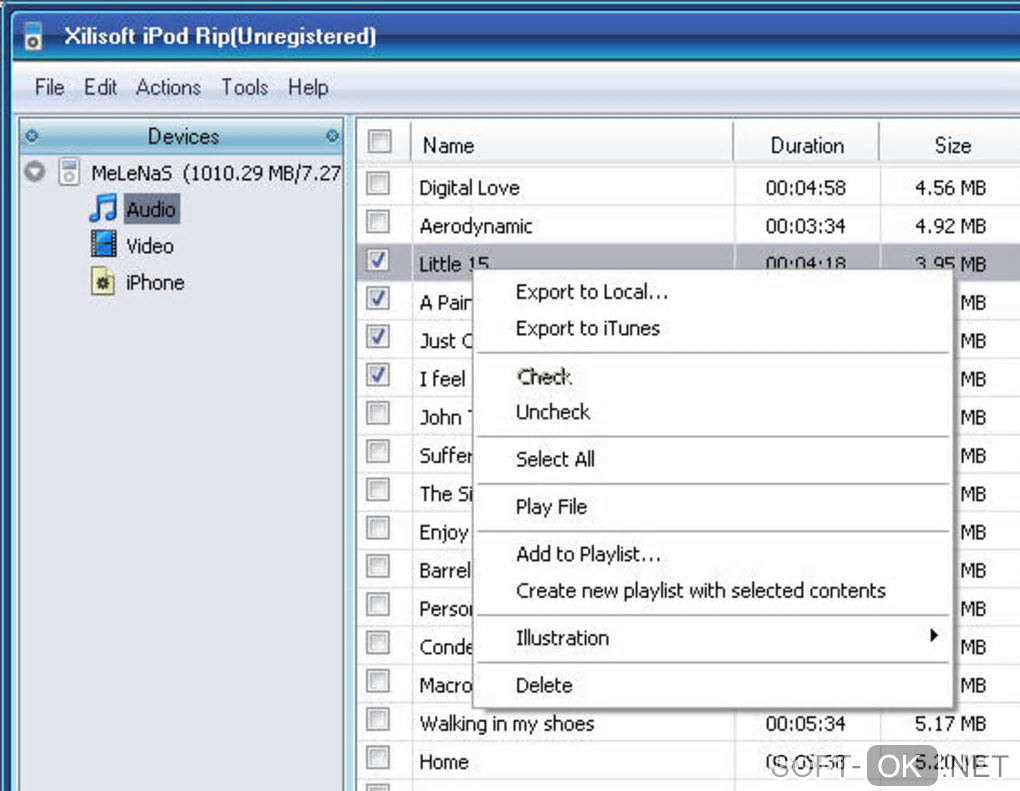Image resolution: width=1020 pixels, height=791 pixels.
Task: Click the 4.92 MB size cell
Action: click(950, 226)
